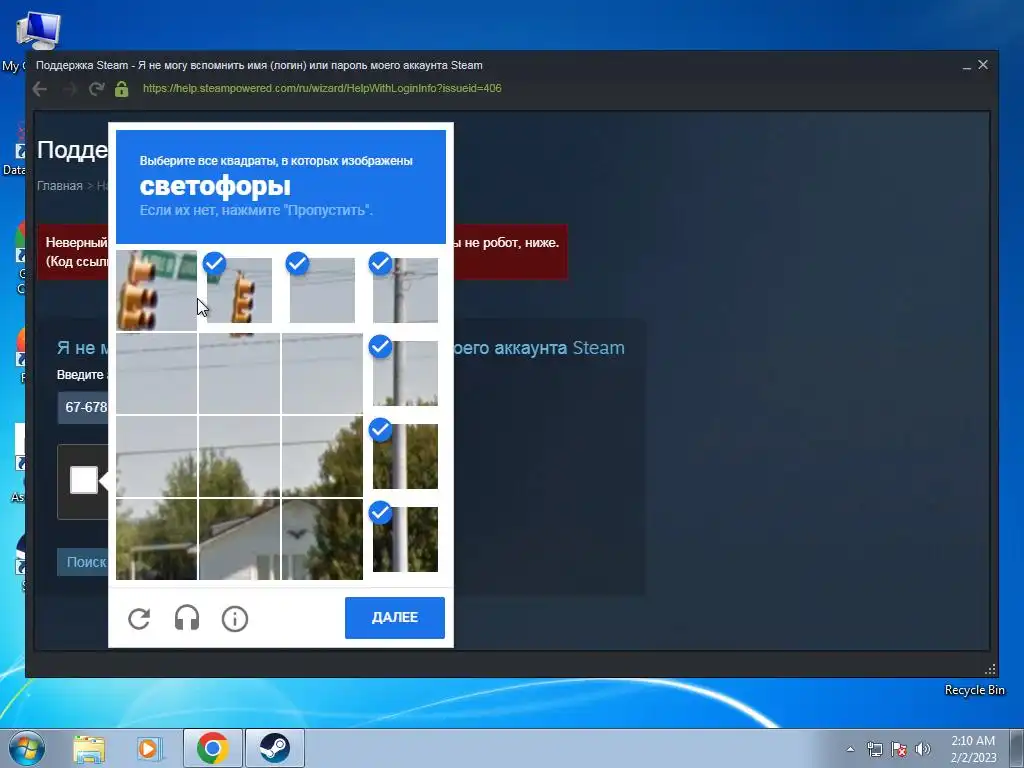Image resolution: width=1024 pixels, height=768 pixels.
Task: Open Google Chrome from taskbar
Action: coord(212,748)
